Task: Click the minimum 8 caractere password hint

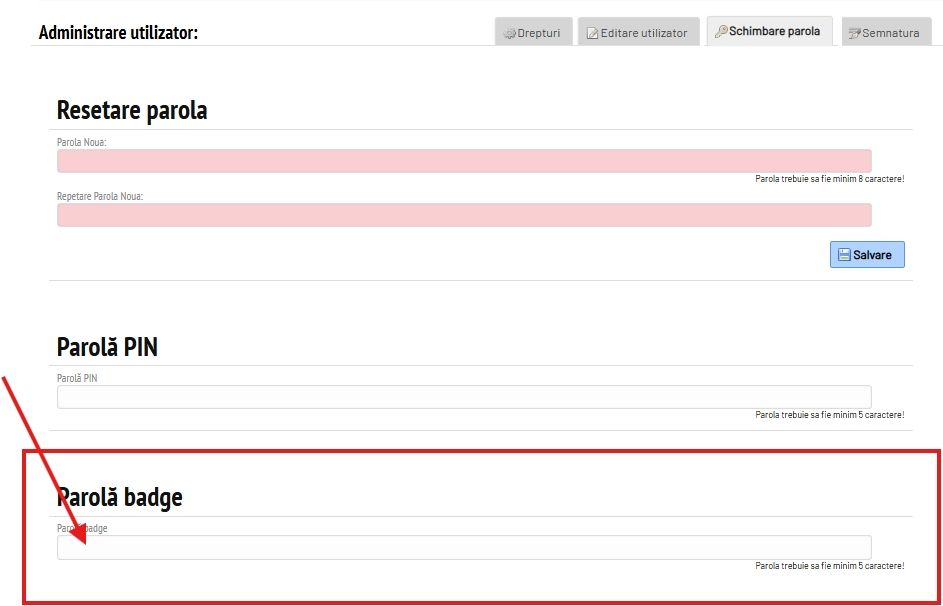Action: (829, 179)
